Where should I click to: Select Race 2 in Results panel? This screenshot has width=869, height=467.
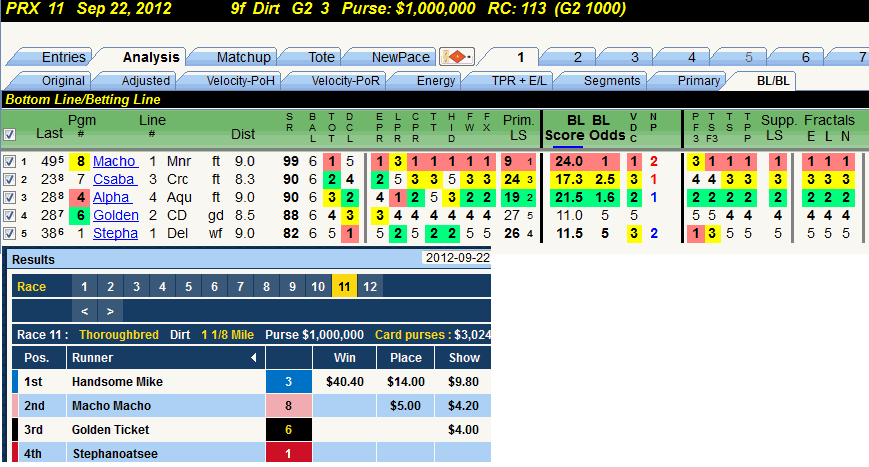110,286
